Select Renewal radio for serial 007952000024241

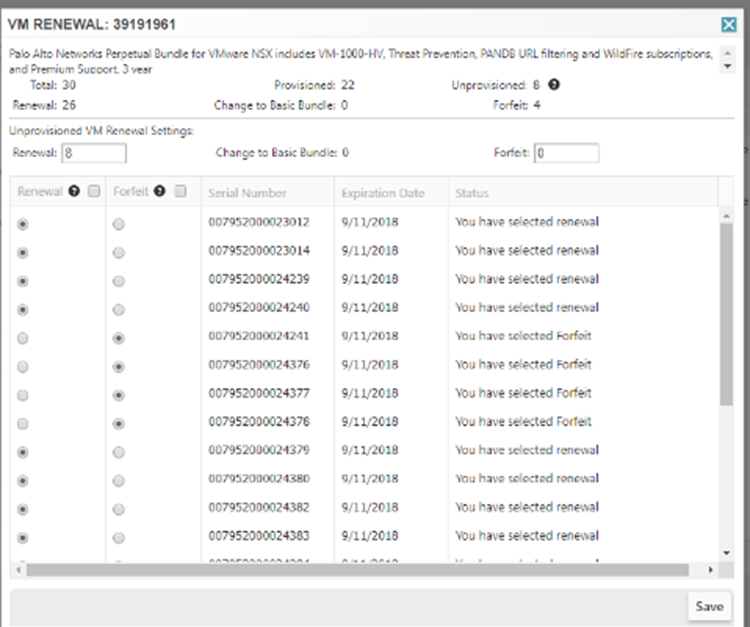[x=24, y=339]
